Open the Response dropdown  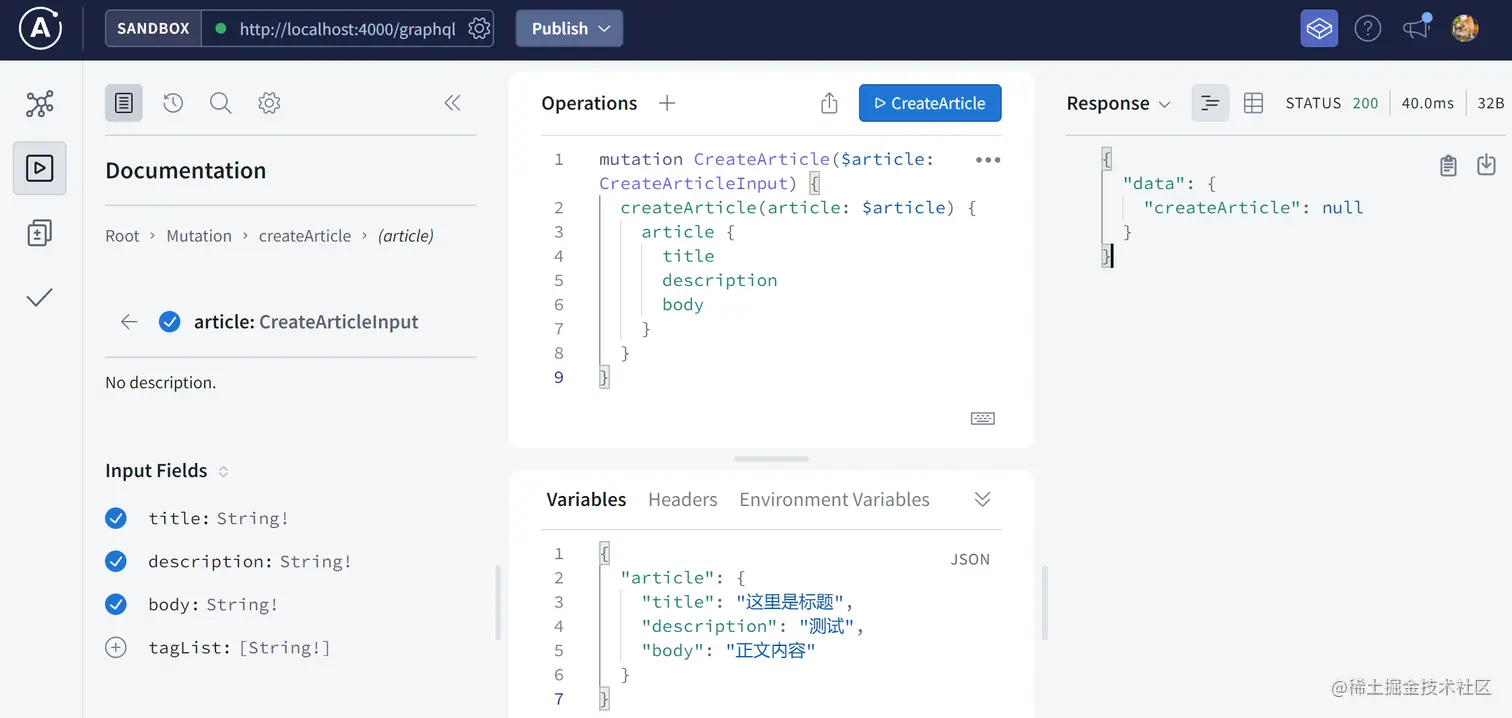tap(1118, 103)
